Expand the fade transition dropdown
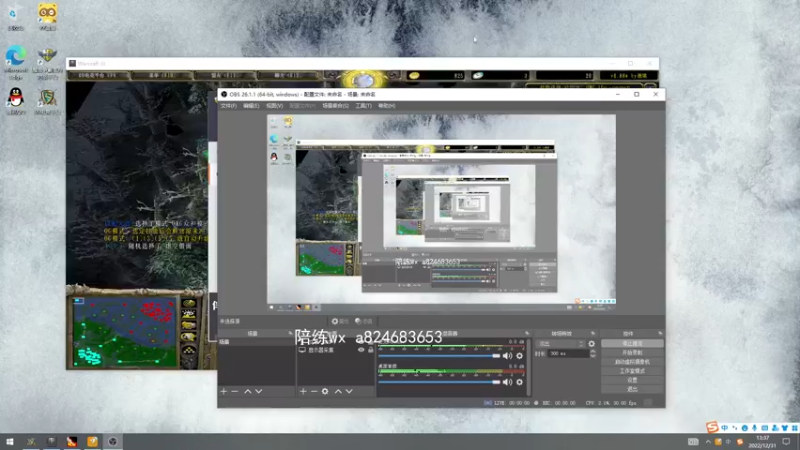 click(x=560, y=344)
